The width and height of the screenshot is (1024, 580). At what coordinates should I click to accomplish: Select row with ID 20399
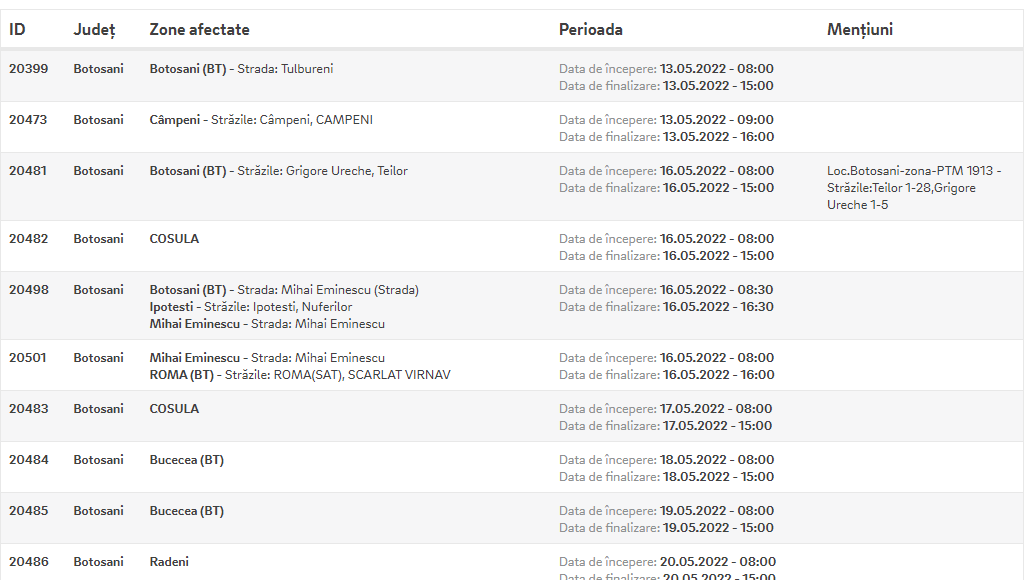point(512,76)
